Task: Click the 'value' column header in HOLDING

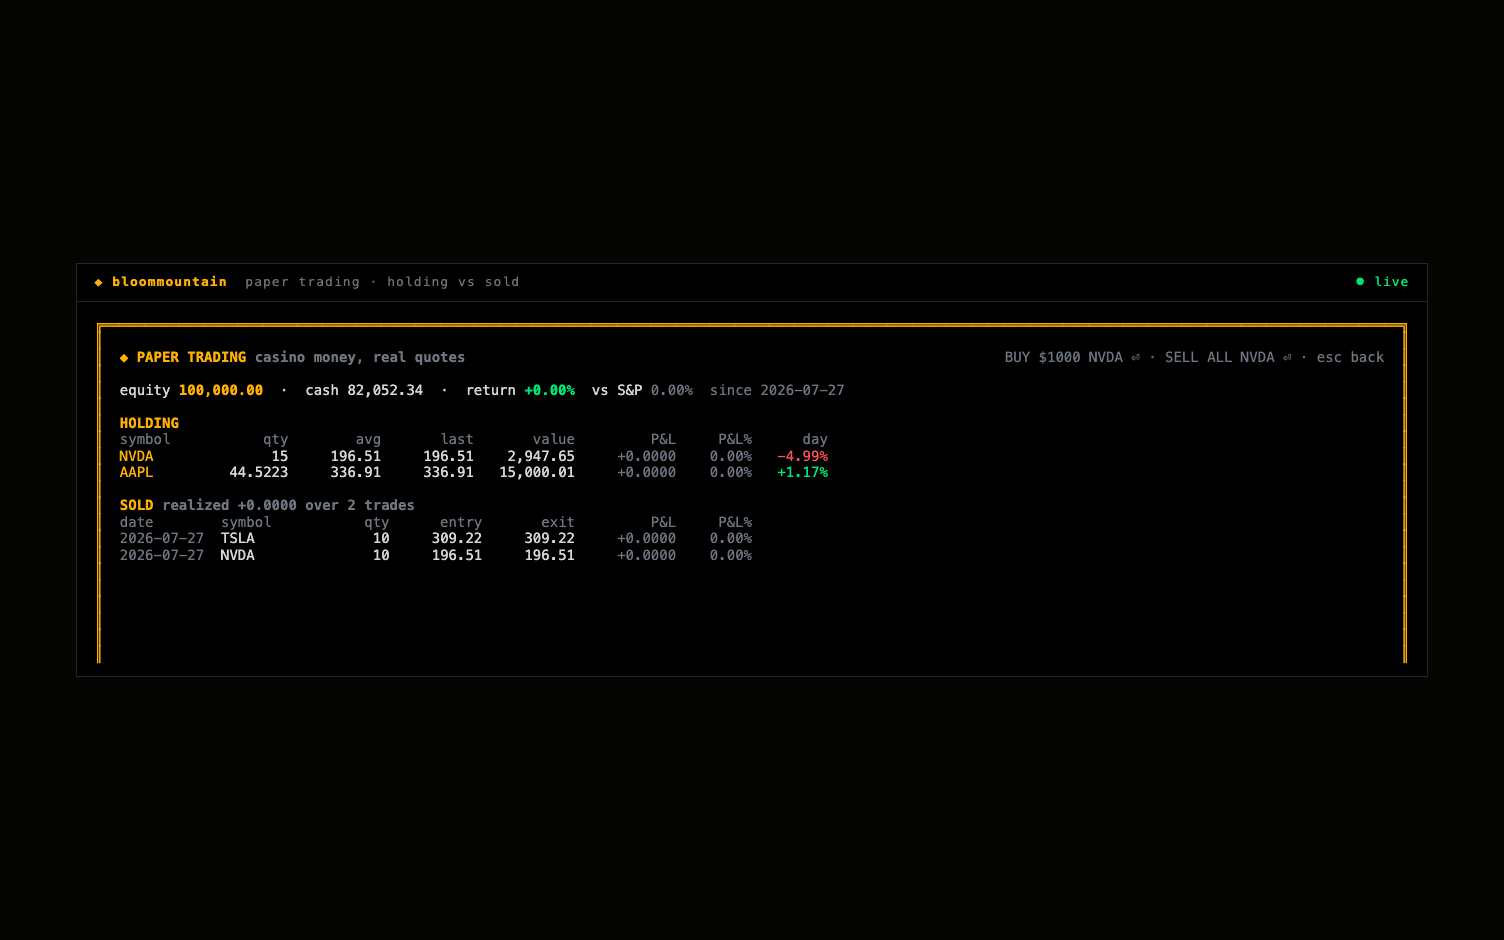Action: (554, 440)
